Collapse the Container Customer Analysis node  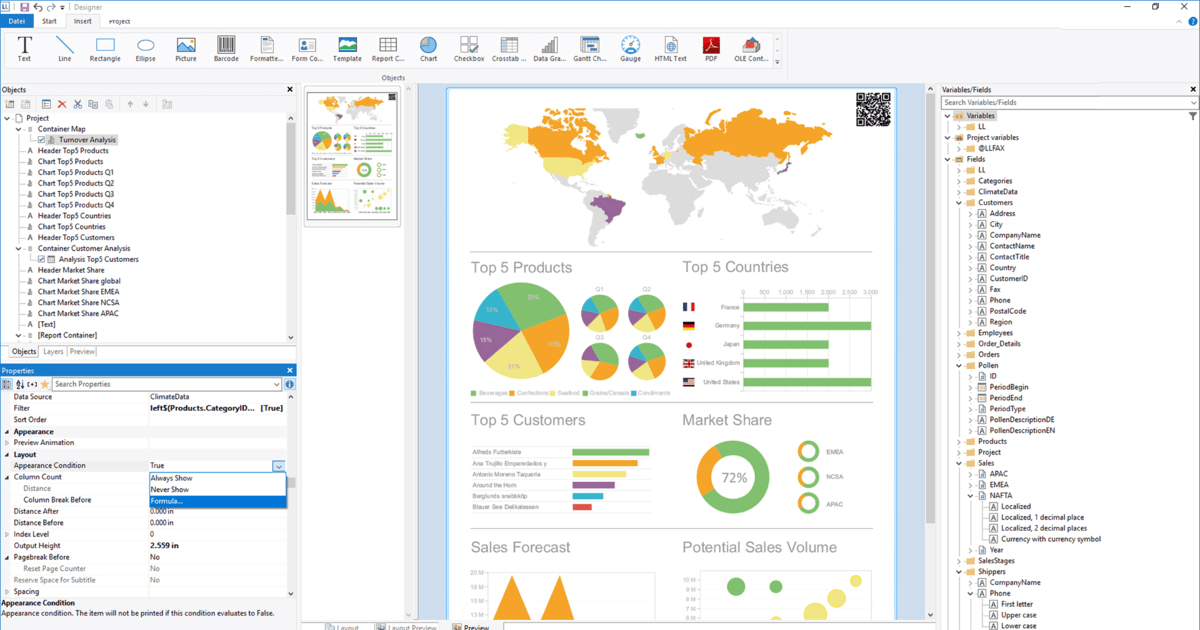pyautogui.click(x=19, y=248)
